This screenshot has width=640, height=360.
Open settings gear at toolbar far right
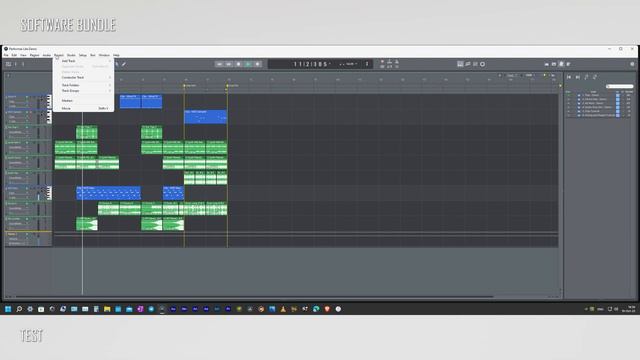point(632,64)
